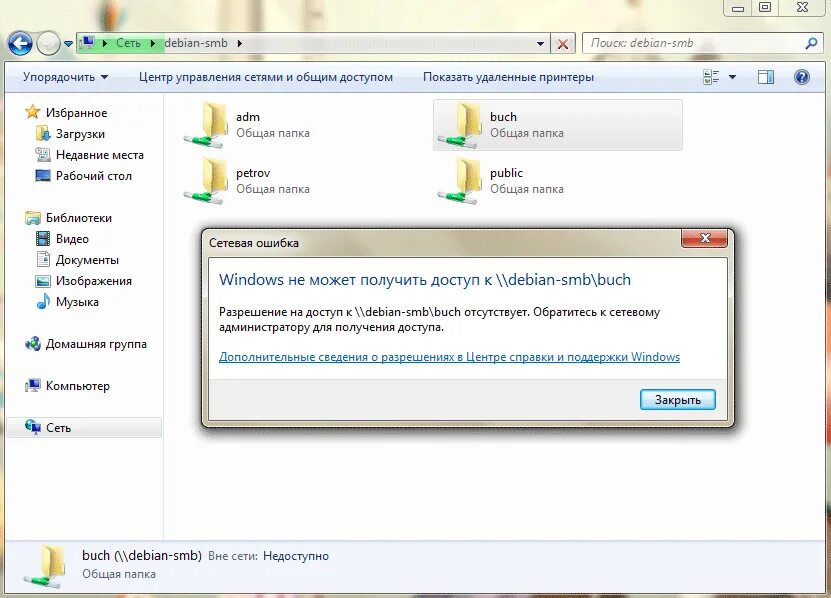Go back with the blue Back arrow
Image resolution: width=831 pixels, height=598 pixels.
20,43
